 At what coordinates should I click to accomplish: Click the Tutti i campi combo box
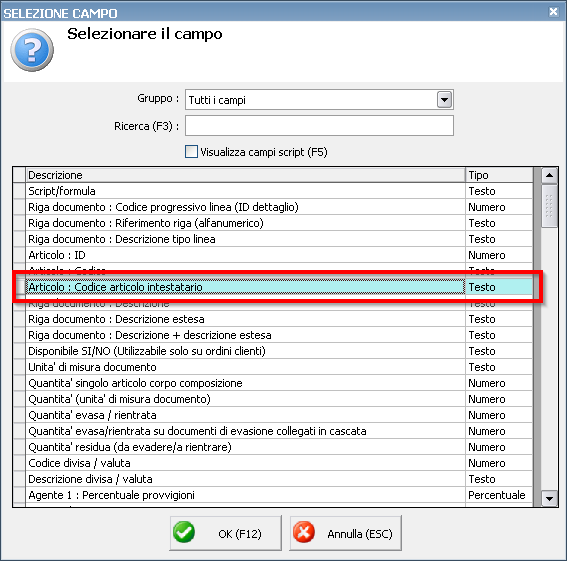click(319, 99)
